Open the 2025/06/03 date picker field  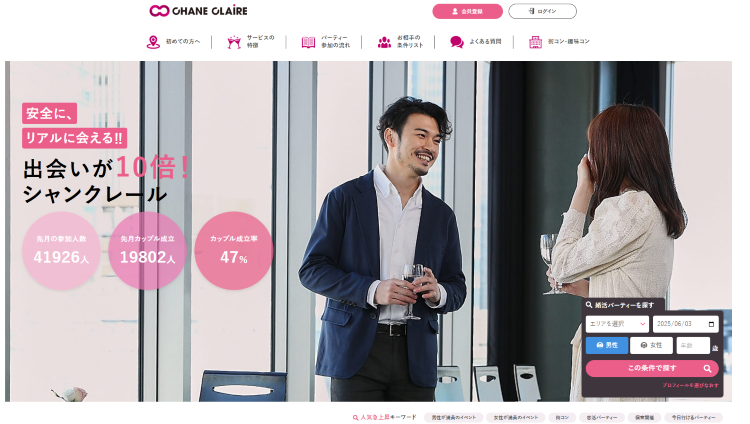click(685, 324)
